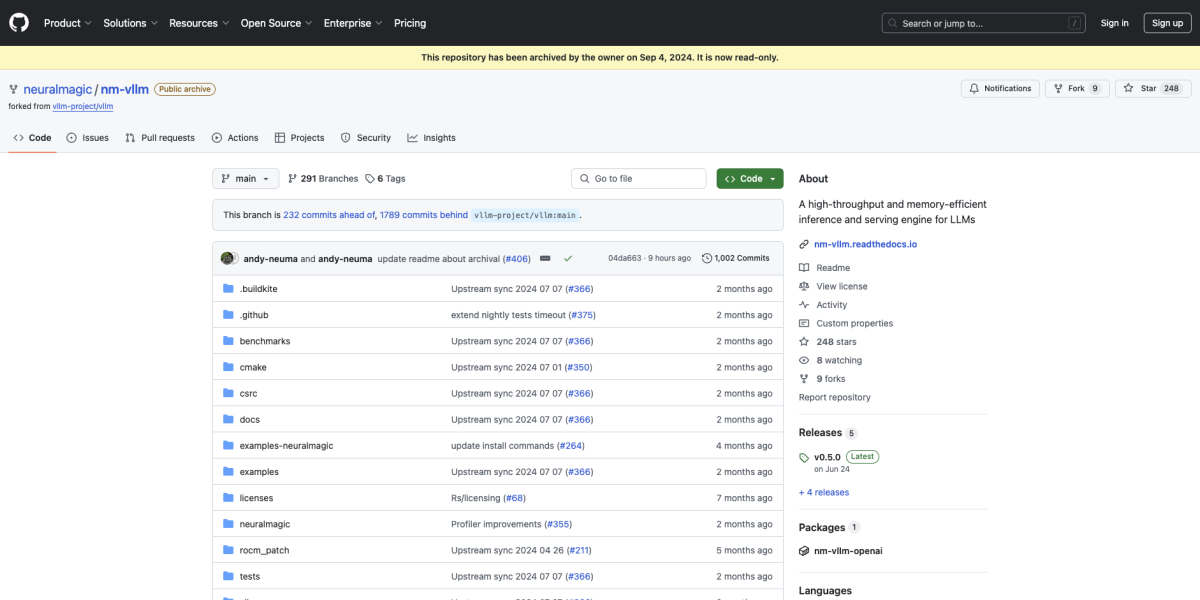Click the v0.5.0 release tag icon

point(804,458)
